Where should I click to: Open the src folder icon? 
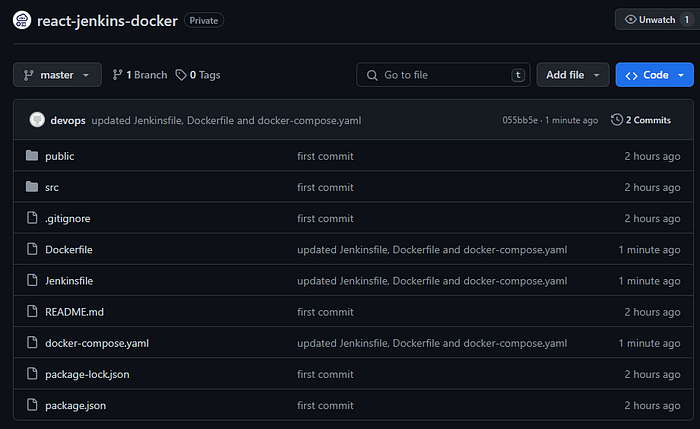pyautogui.click(x=32, y=187)
